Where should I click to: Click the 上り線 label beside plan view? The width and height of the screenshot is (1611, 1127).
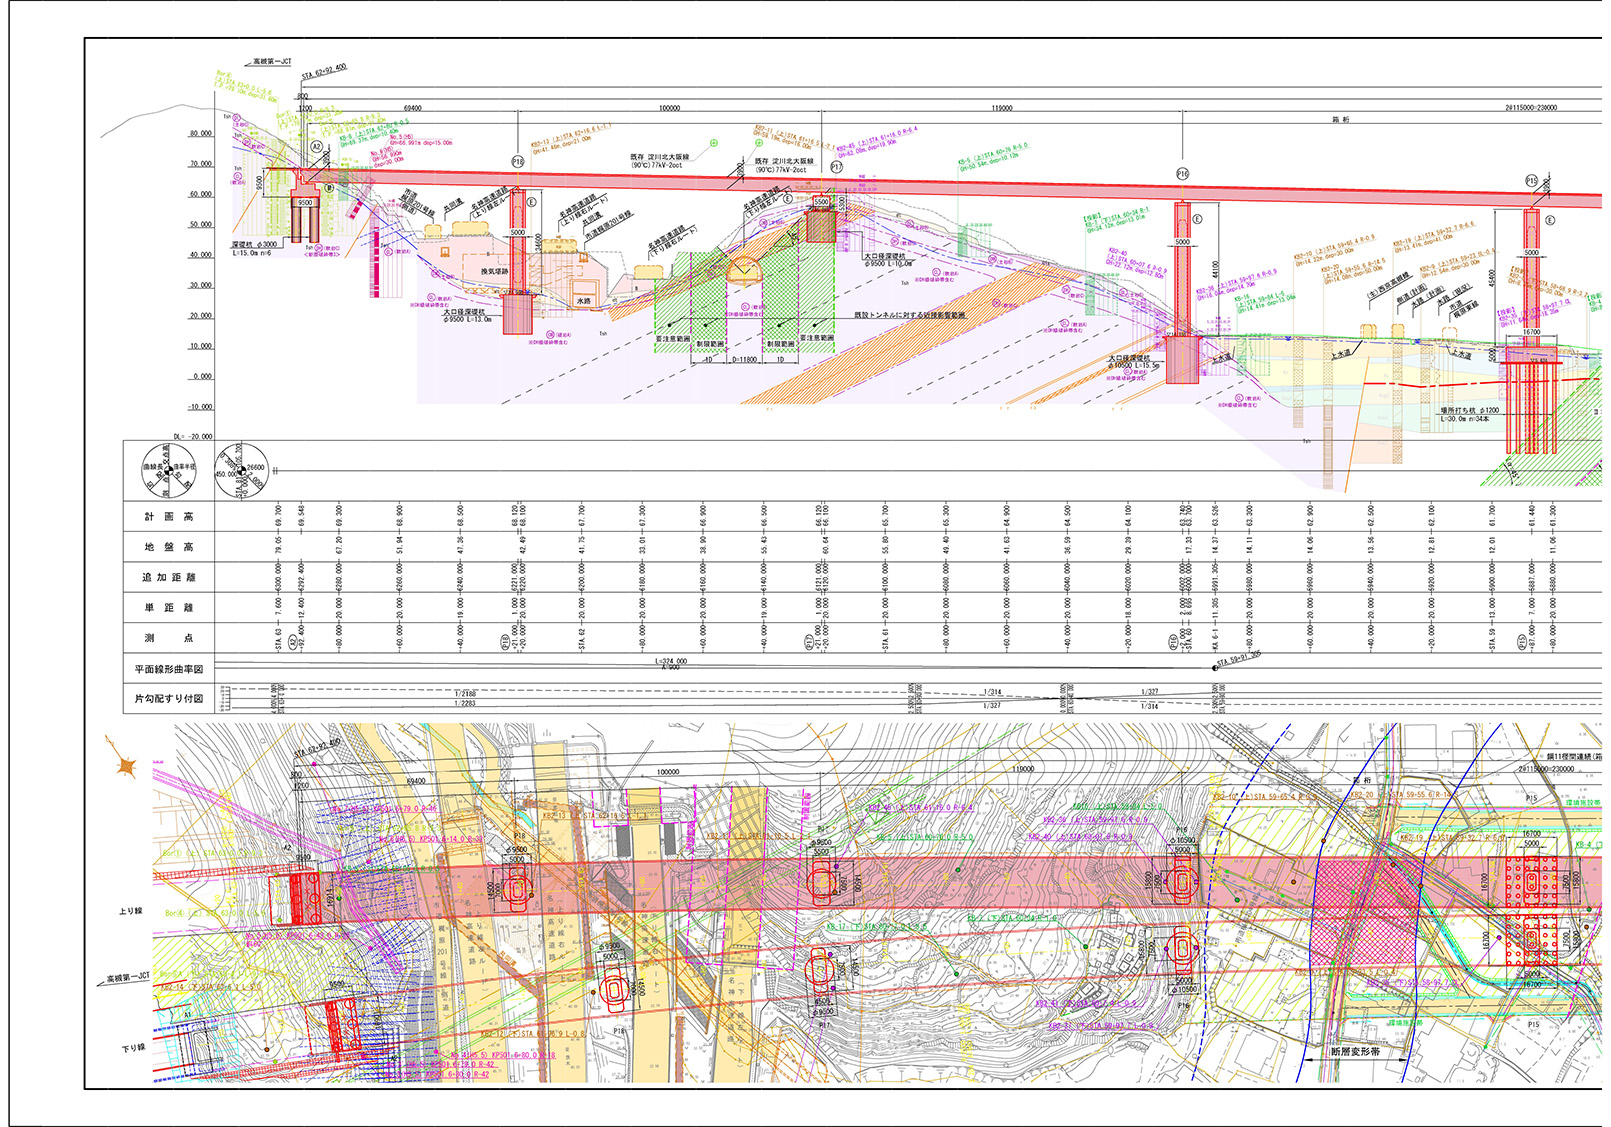pos(131,911)
